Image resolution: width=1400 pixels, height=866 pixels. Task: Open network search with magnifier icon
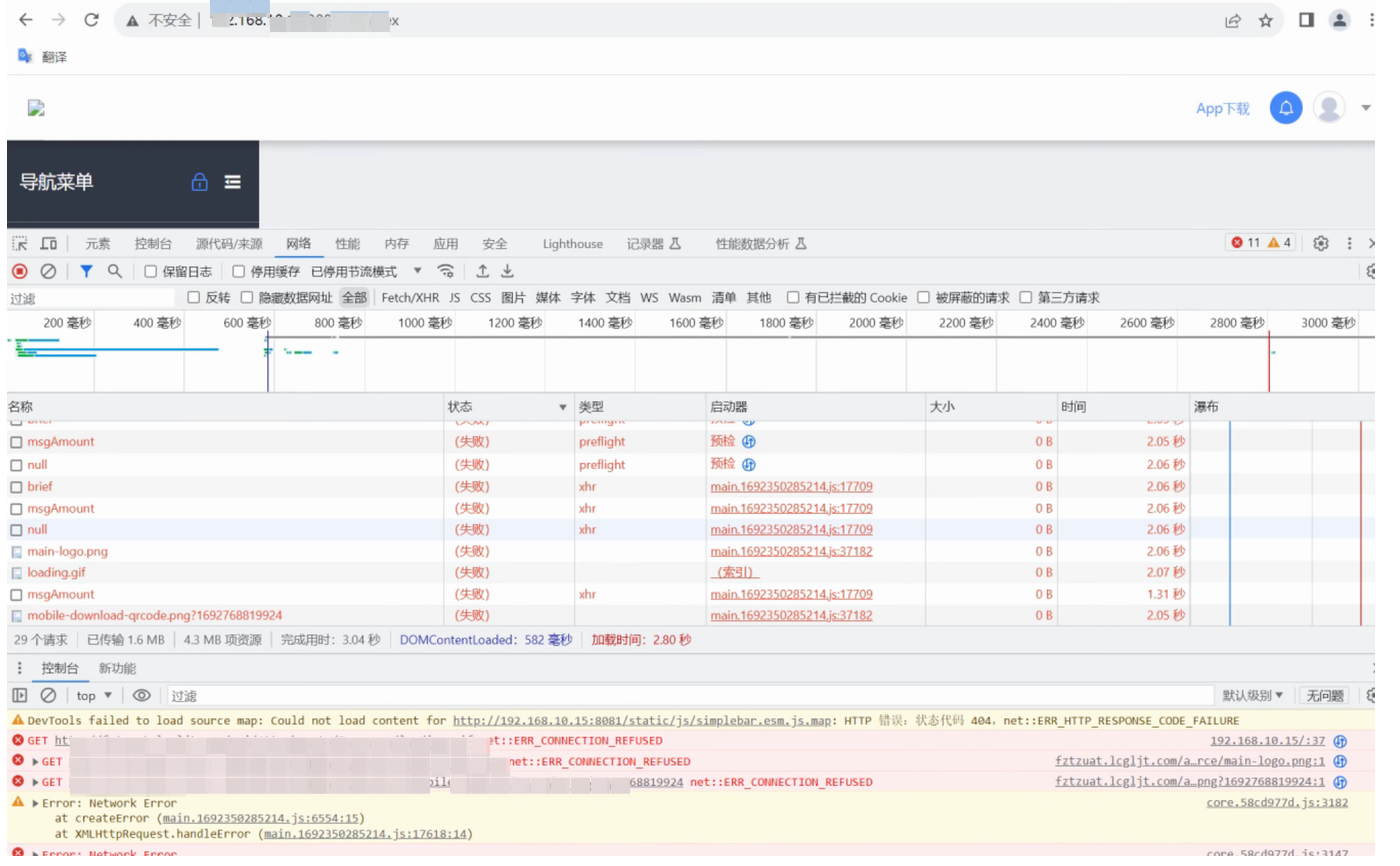pyautogui.click(x=115, y=271)
